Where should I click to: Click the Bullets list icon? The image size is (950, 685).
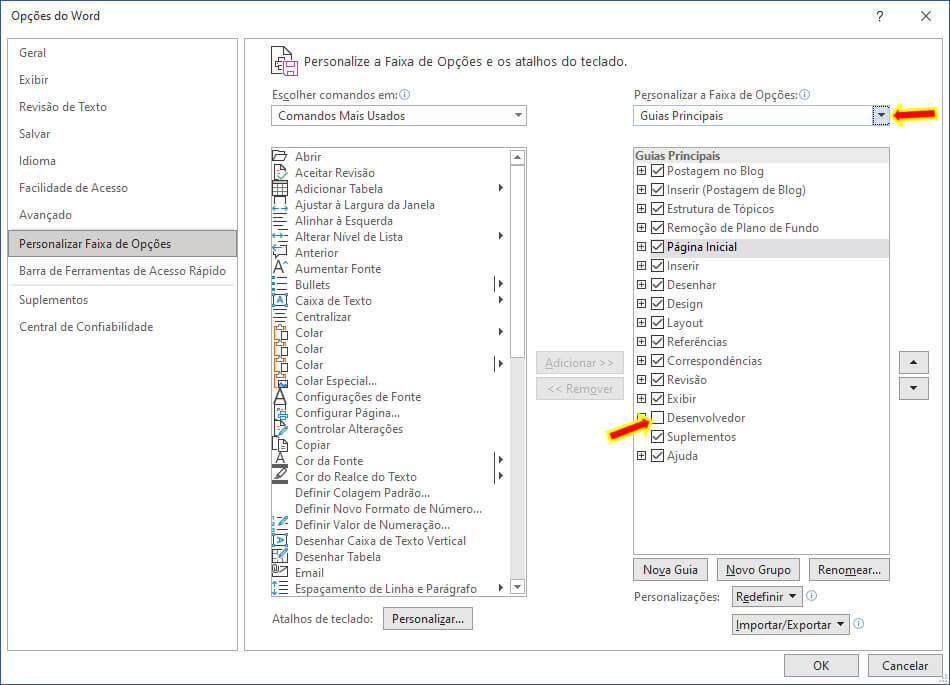(279, 285)
